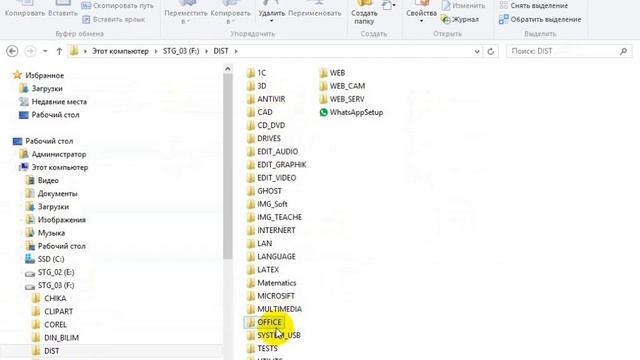Go up one folder level

59,51
